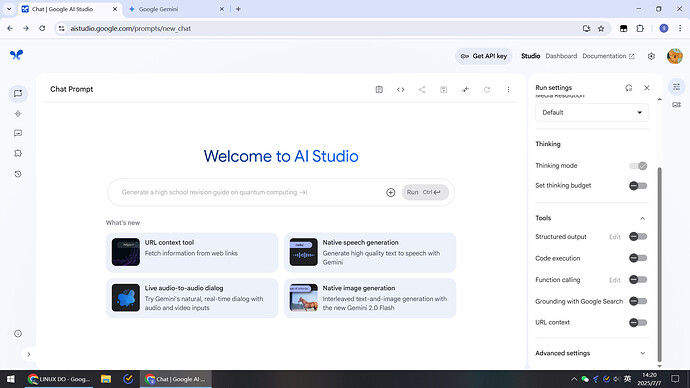Reset run settings to default icon

click(x=628, y=88)
